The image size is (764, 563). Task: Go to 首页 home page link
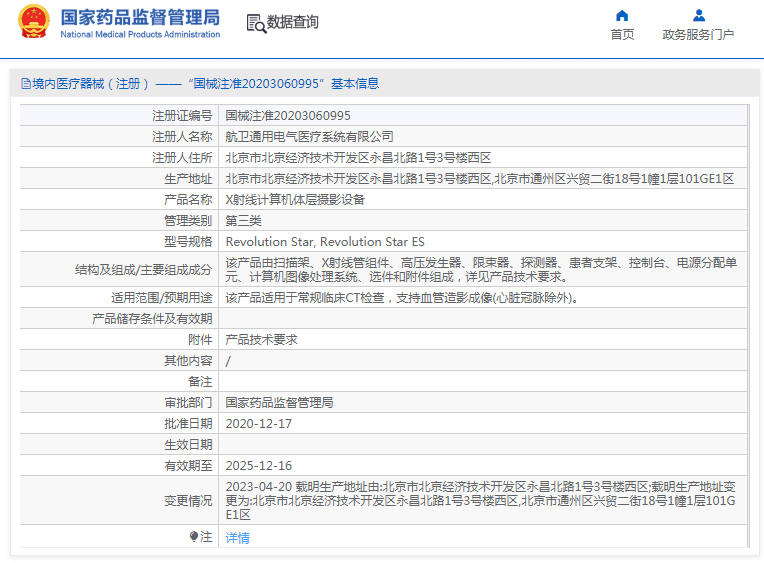click(x=622, y=35)
